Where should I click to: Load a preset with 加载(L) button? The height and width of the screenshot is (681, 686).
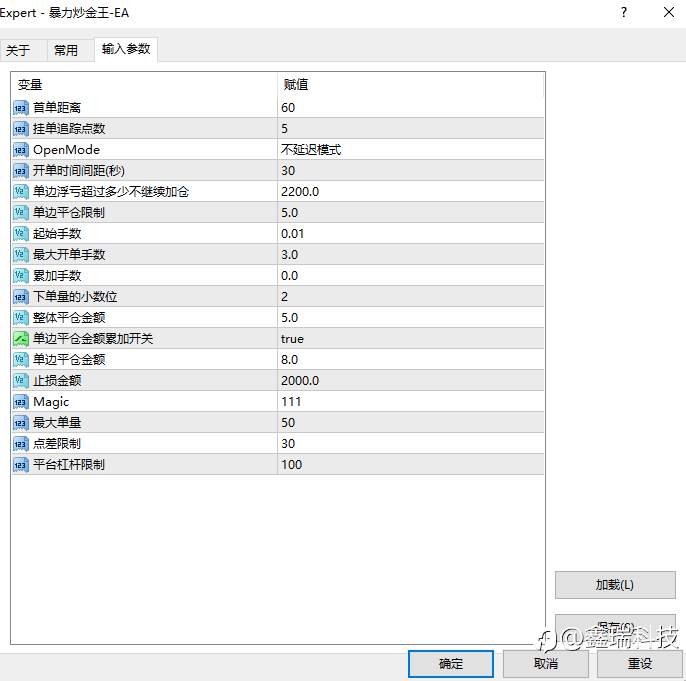point(615,585)
